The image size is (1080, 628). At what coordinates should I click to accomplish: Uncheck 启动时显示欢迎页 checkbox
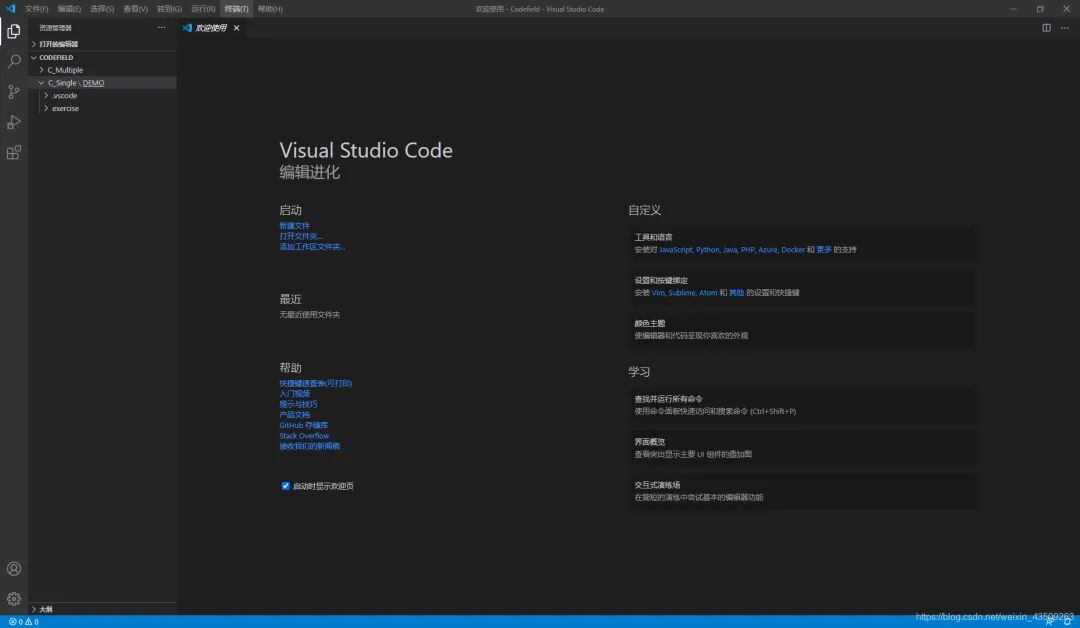point(285,485)
